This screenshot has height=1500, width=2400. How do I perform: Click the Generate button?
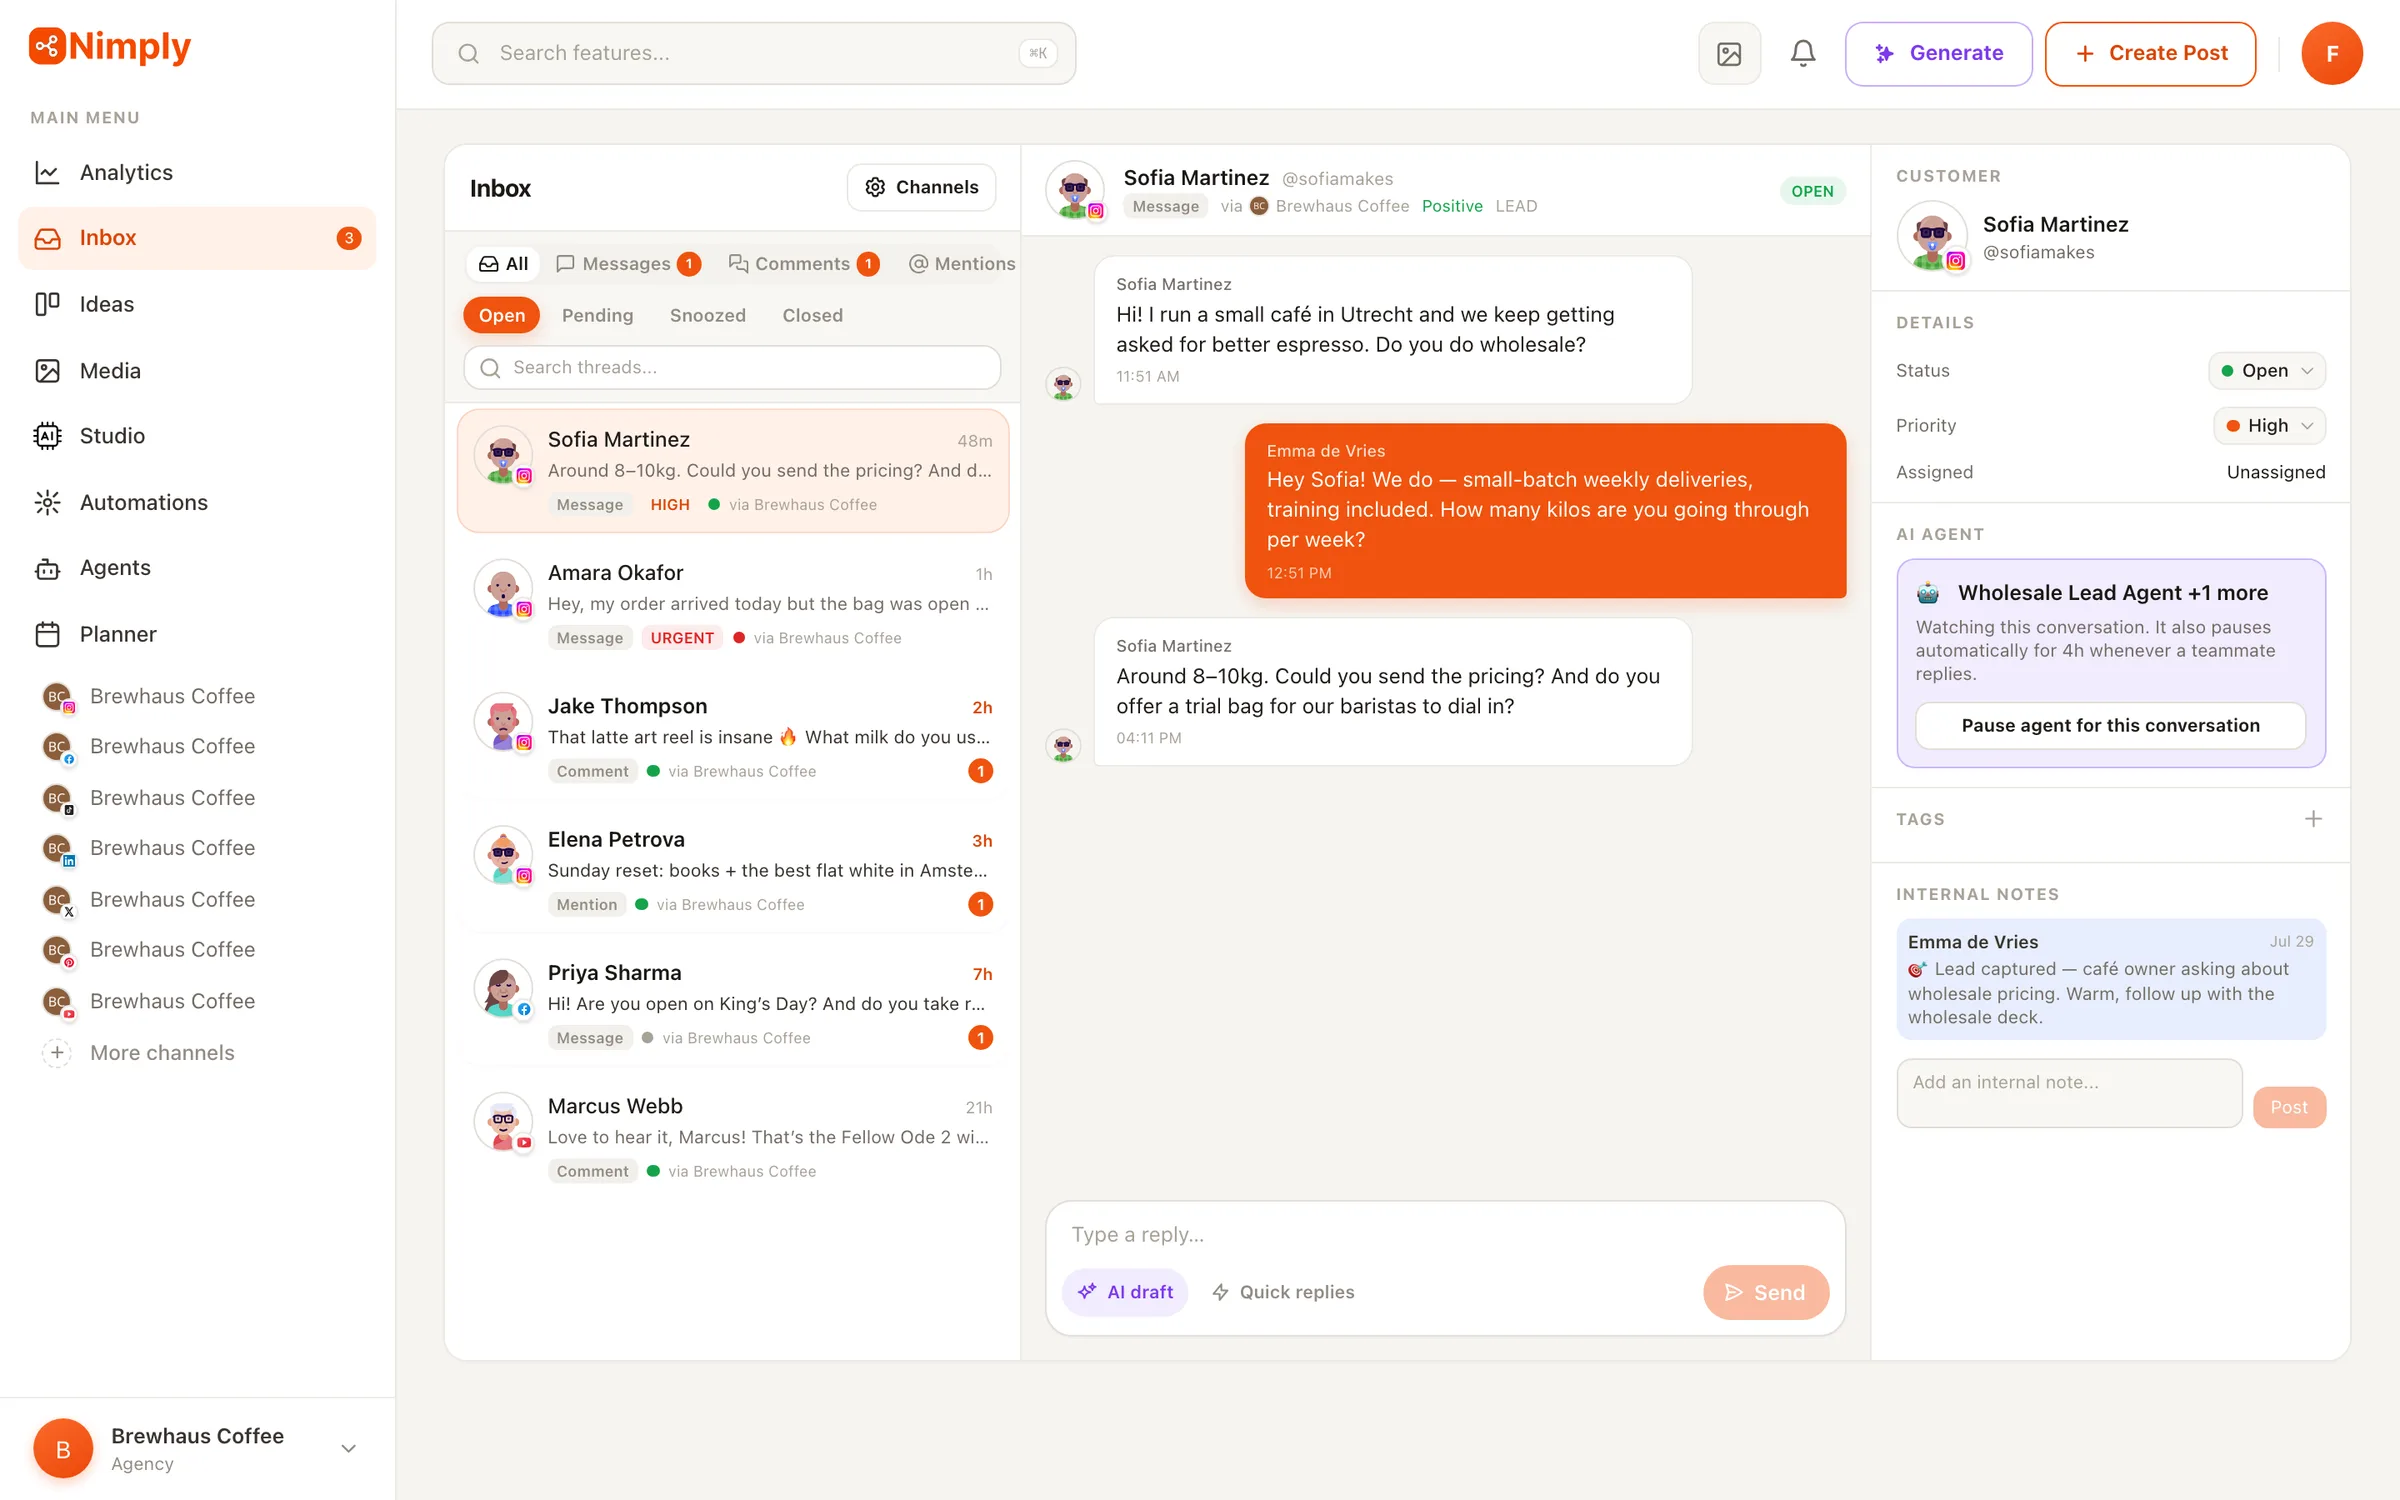coord(1938,54)
